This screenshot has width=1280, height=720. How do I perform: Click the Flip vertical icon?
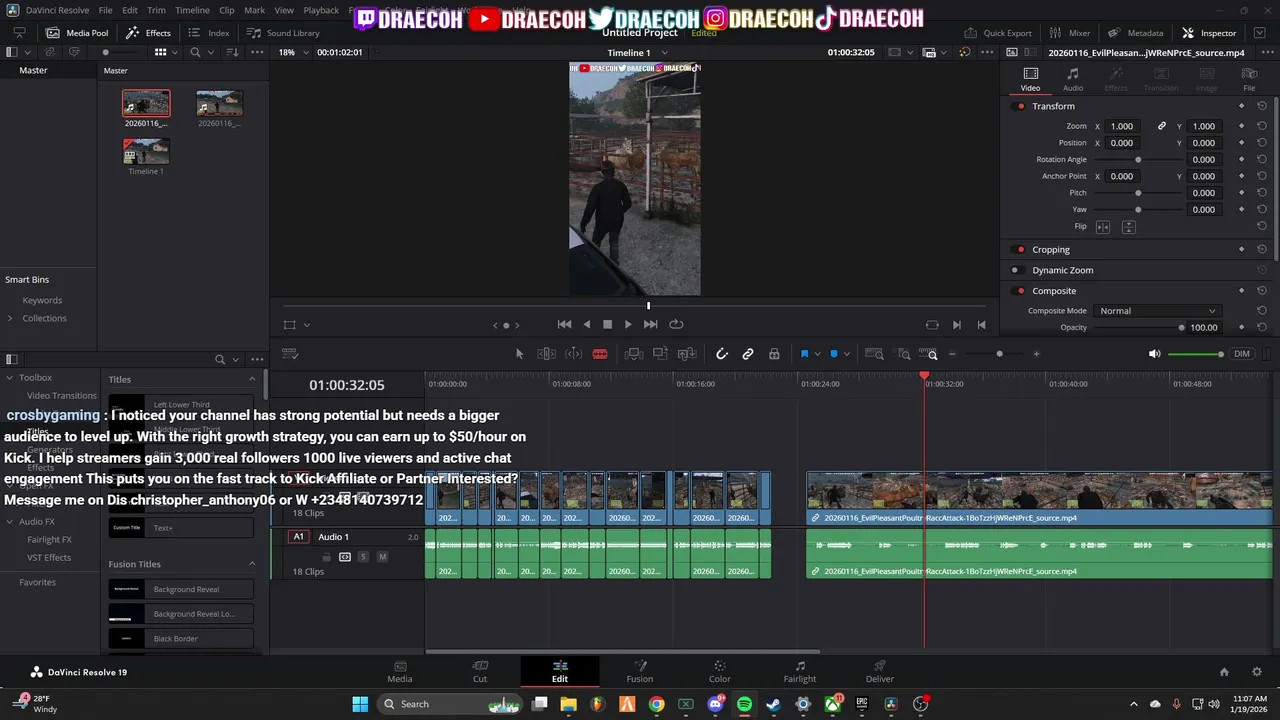pyautogui.click(x=1128, y=227)
